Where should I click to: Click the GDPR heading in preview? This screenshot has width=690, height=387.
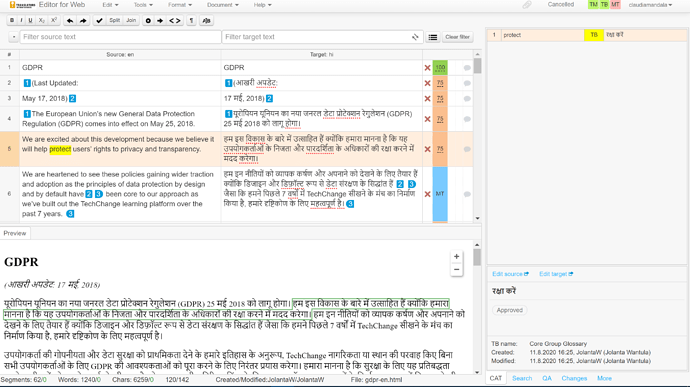pos(21,262)
